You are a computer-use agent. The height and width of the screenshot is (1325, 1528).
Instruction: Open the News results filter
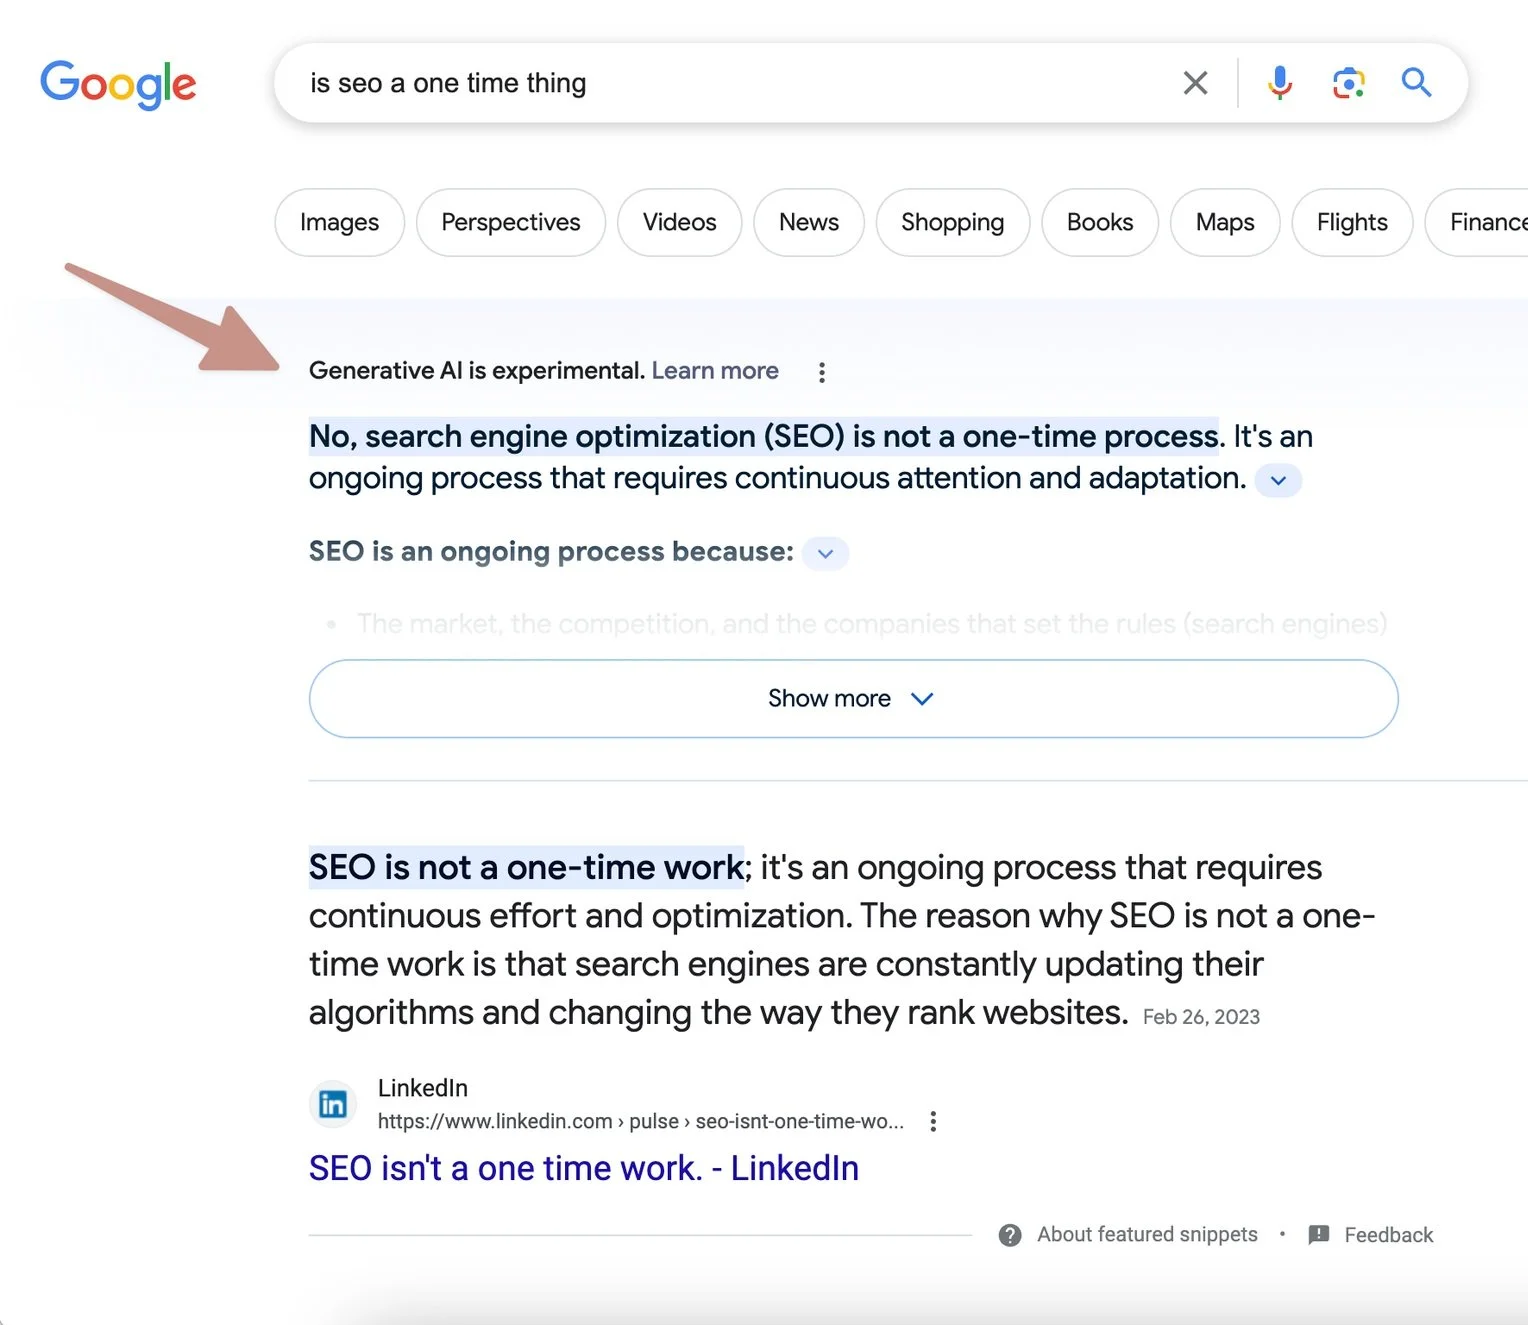[808, 222]
